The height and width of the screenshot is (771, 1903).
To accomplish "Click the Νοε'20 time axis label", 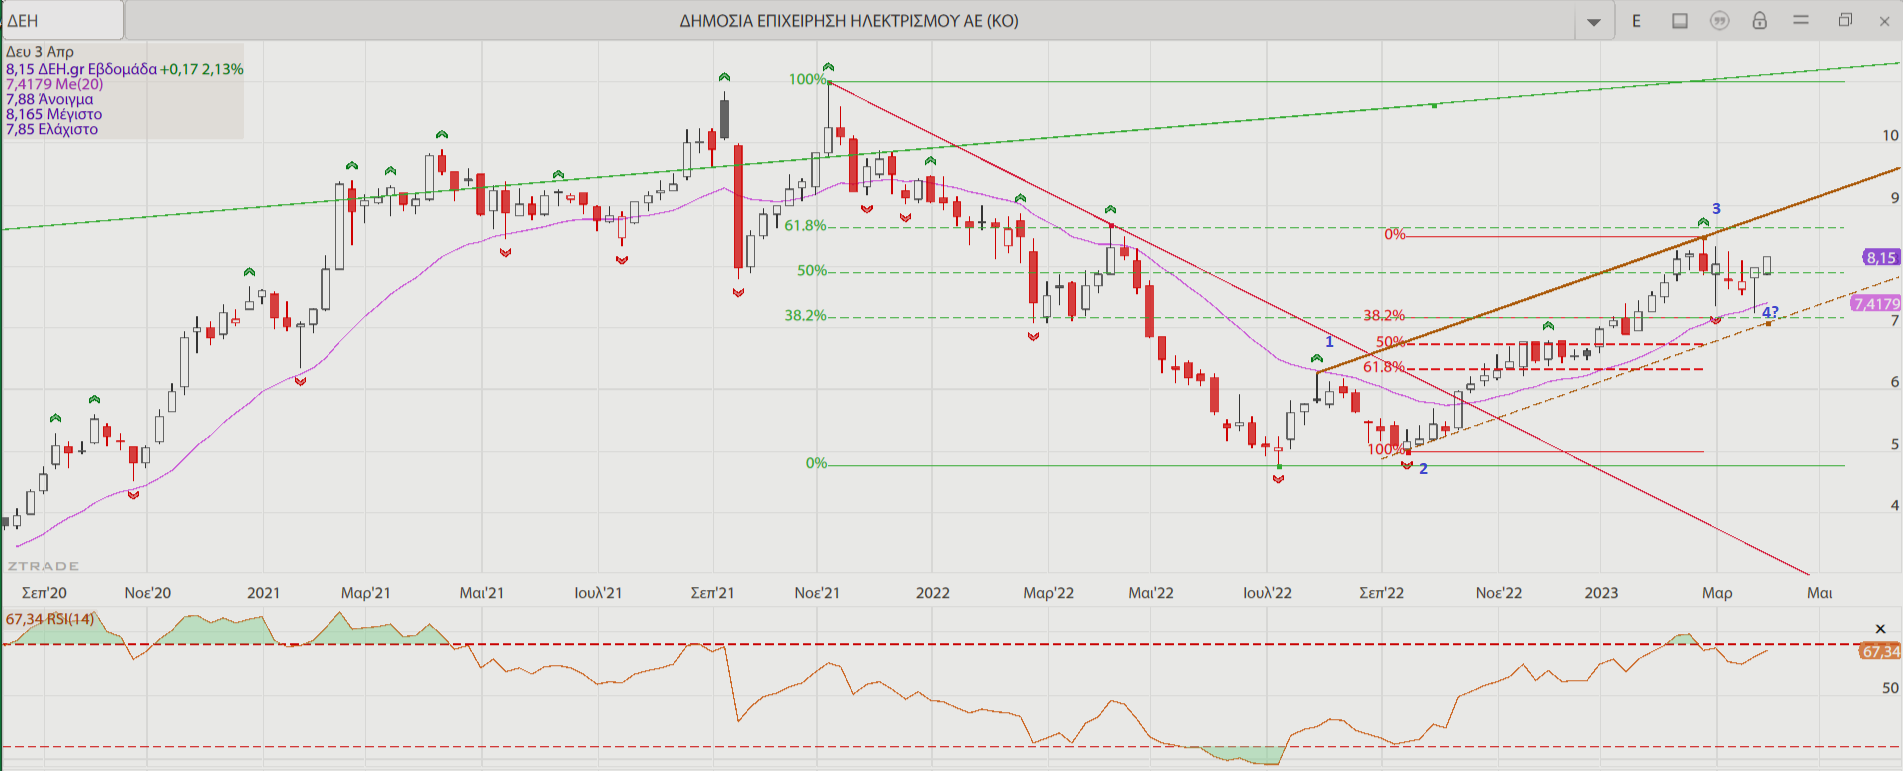I will [148, 593].
